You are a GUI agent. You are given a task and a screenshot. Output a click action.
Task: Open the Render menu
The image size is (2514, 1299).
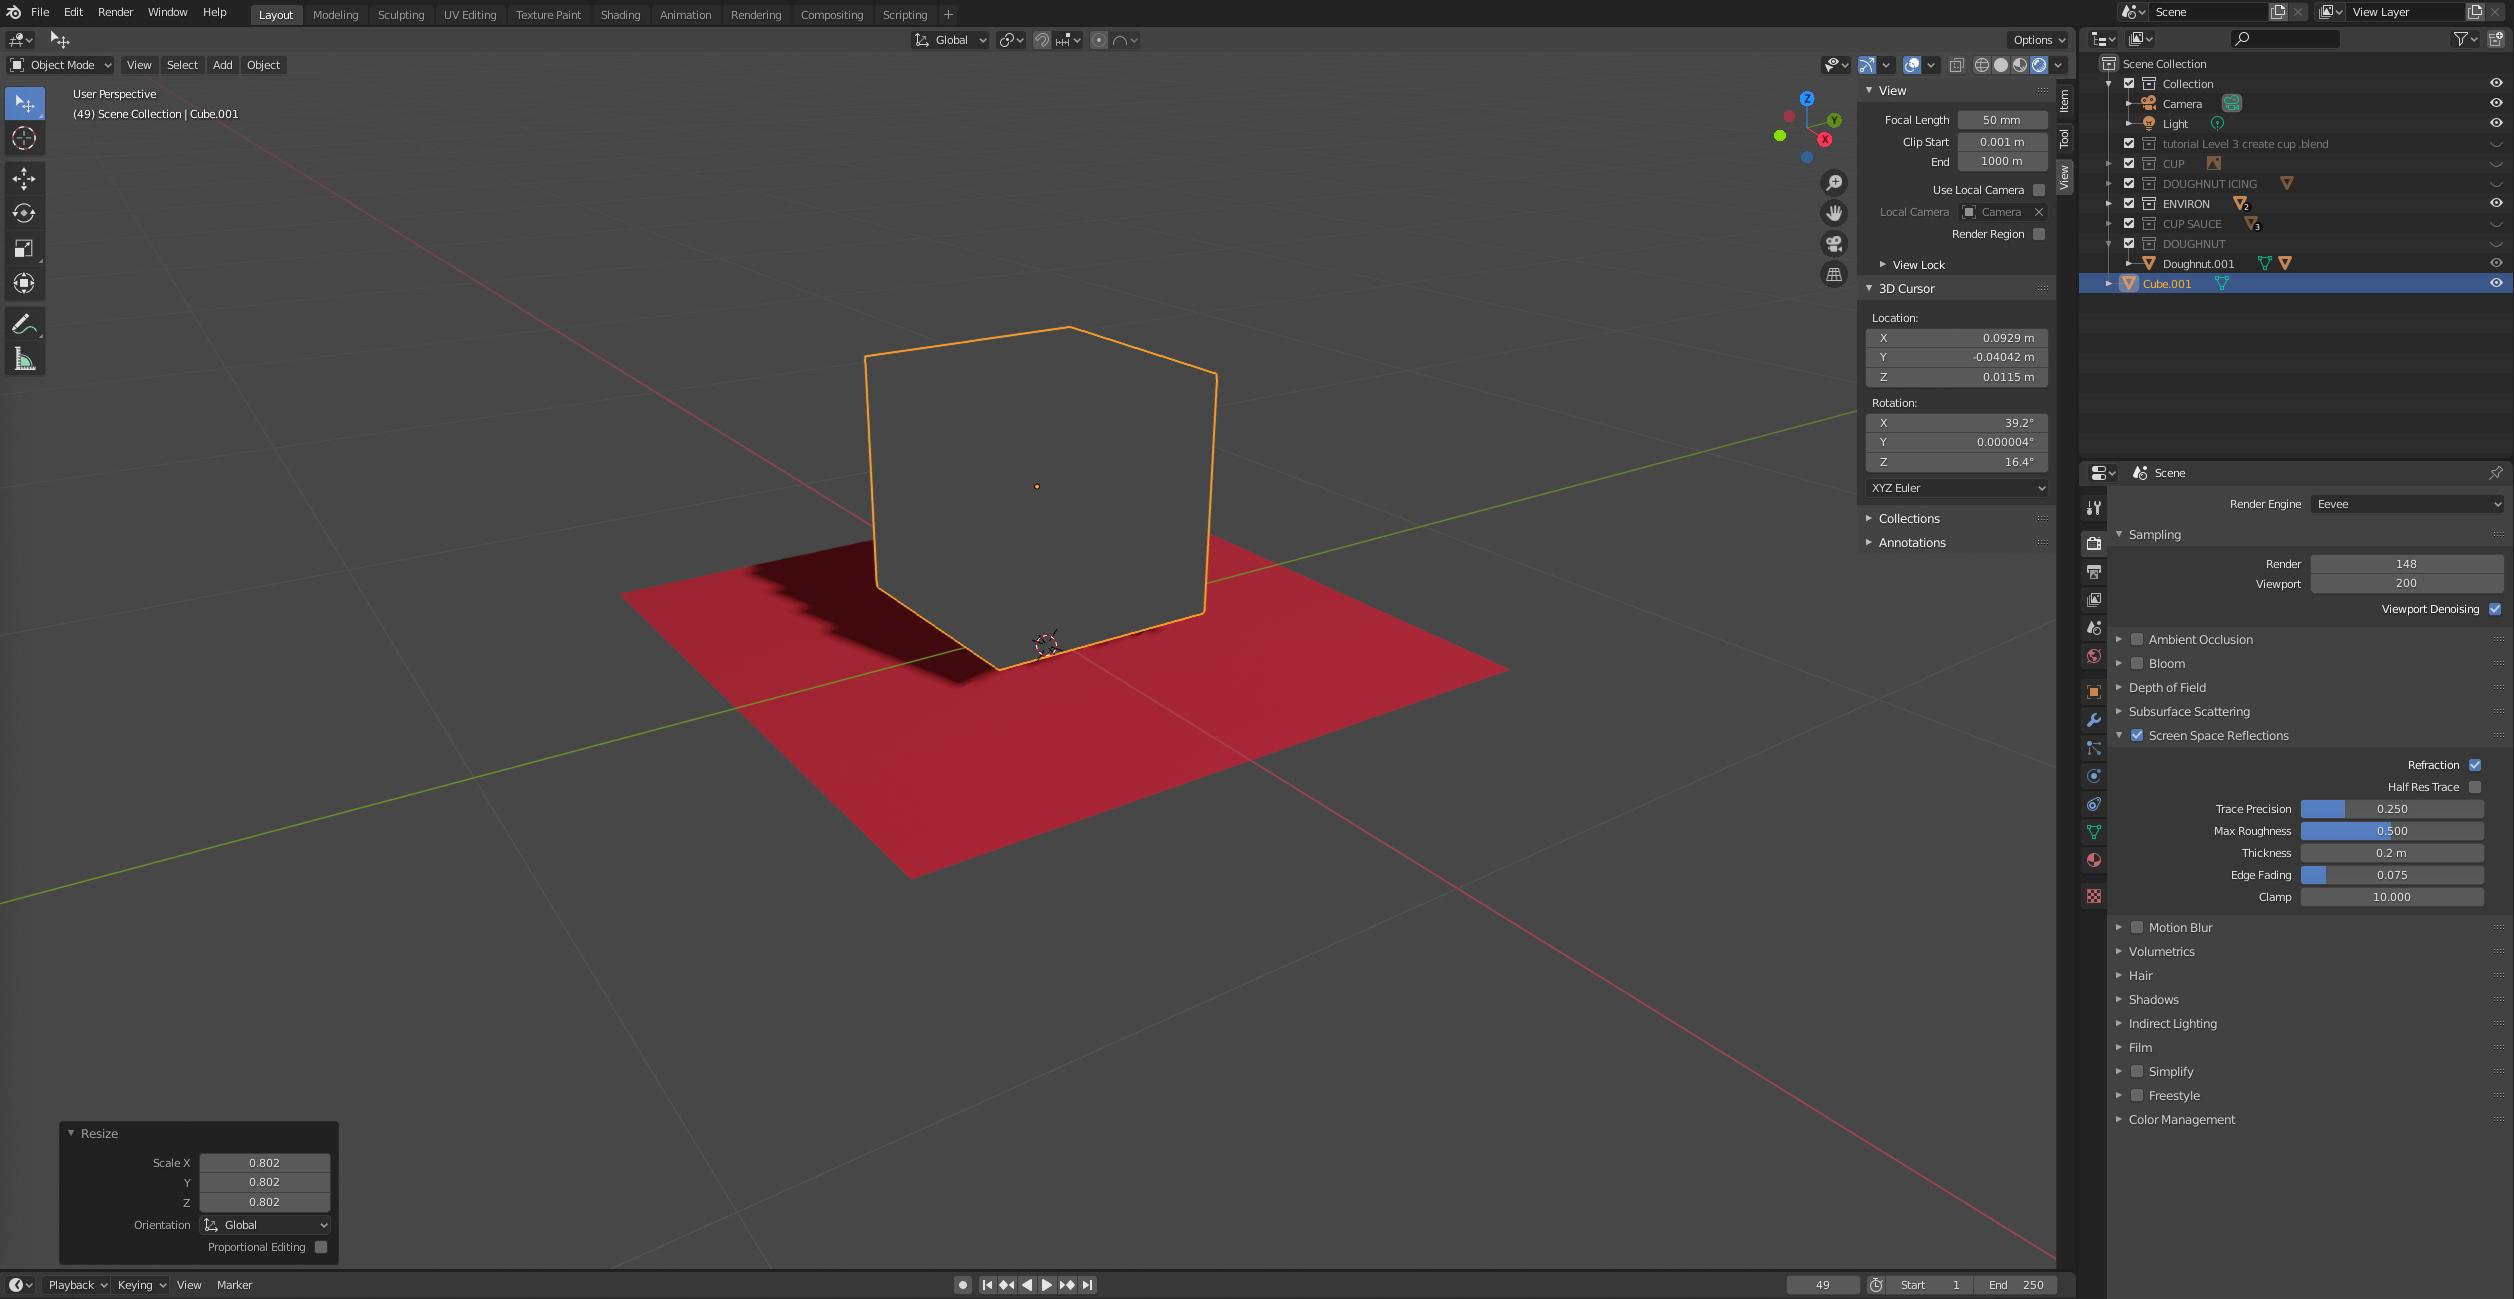[115, 12]
